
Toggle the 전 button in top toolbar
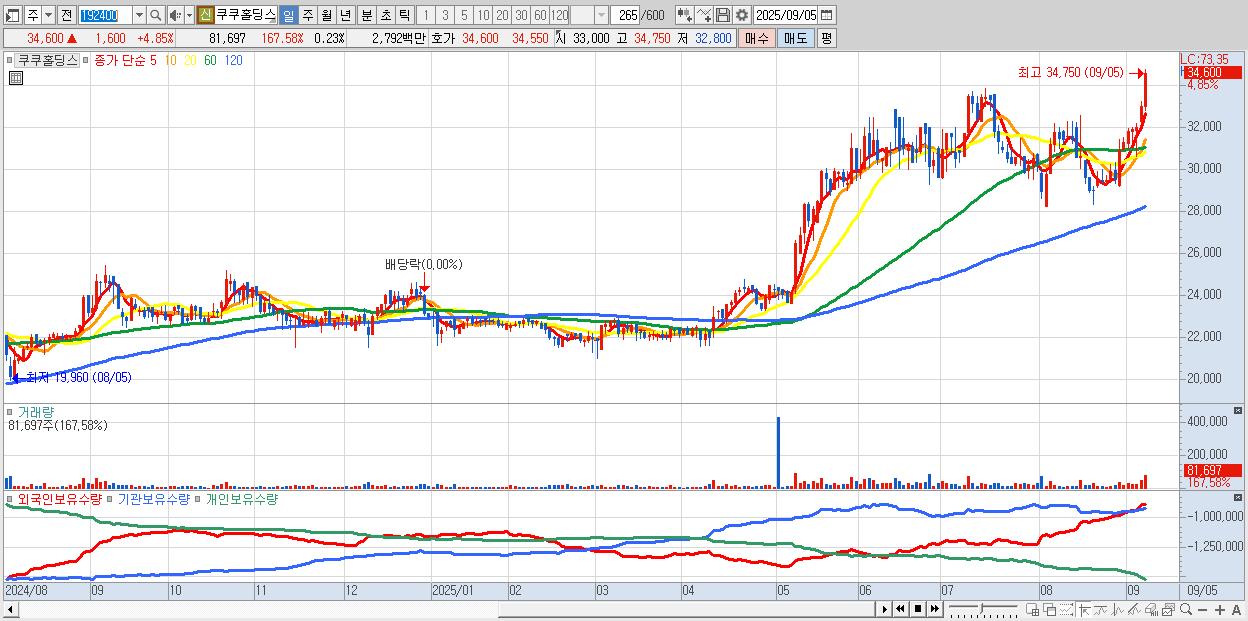pyautogui.click(x=66, y=15)
